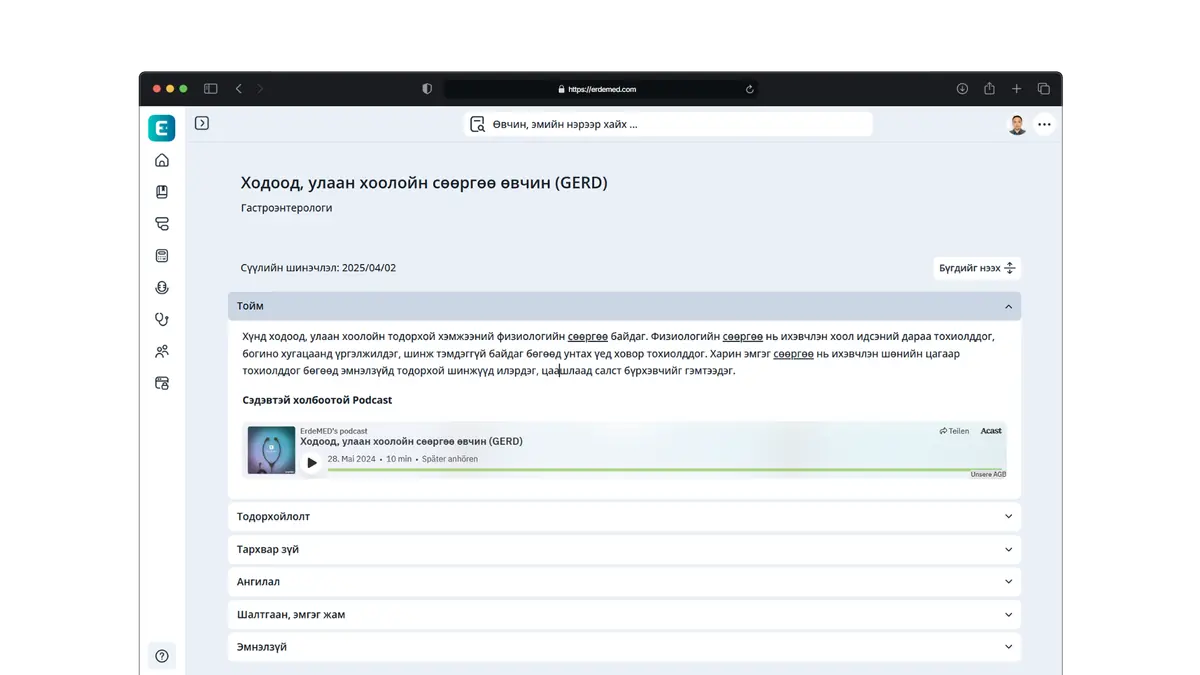Viewport: 1200px width, 675px height.
Task: Open the Home icon in sidebar
Action: tap(162, 160)
